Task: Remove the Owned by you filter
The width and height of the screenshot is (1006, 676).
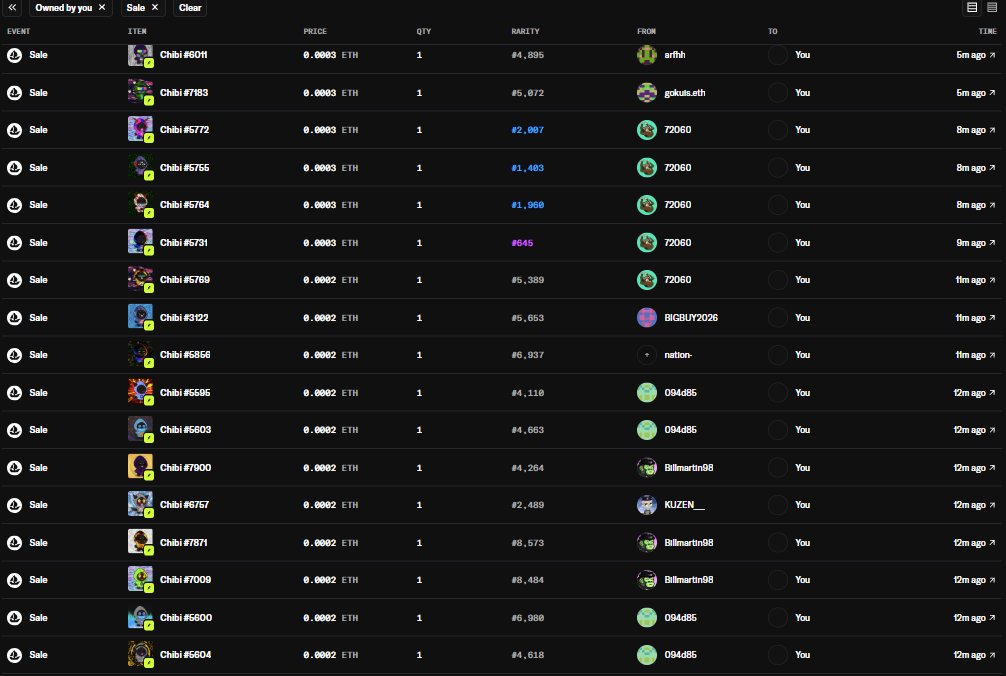Action: point(102,8)
